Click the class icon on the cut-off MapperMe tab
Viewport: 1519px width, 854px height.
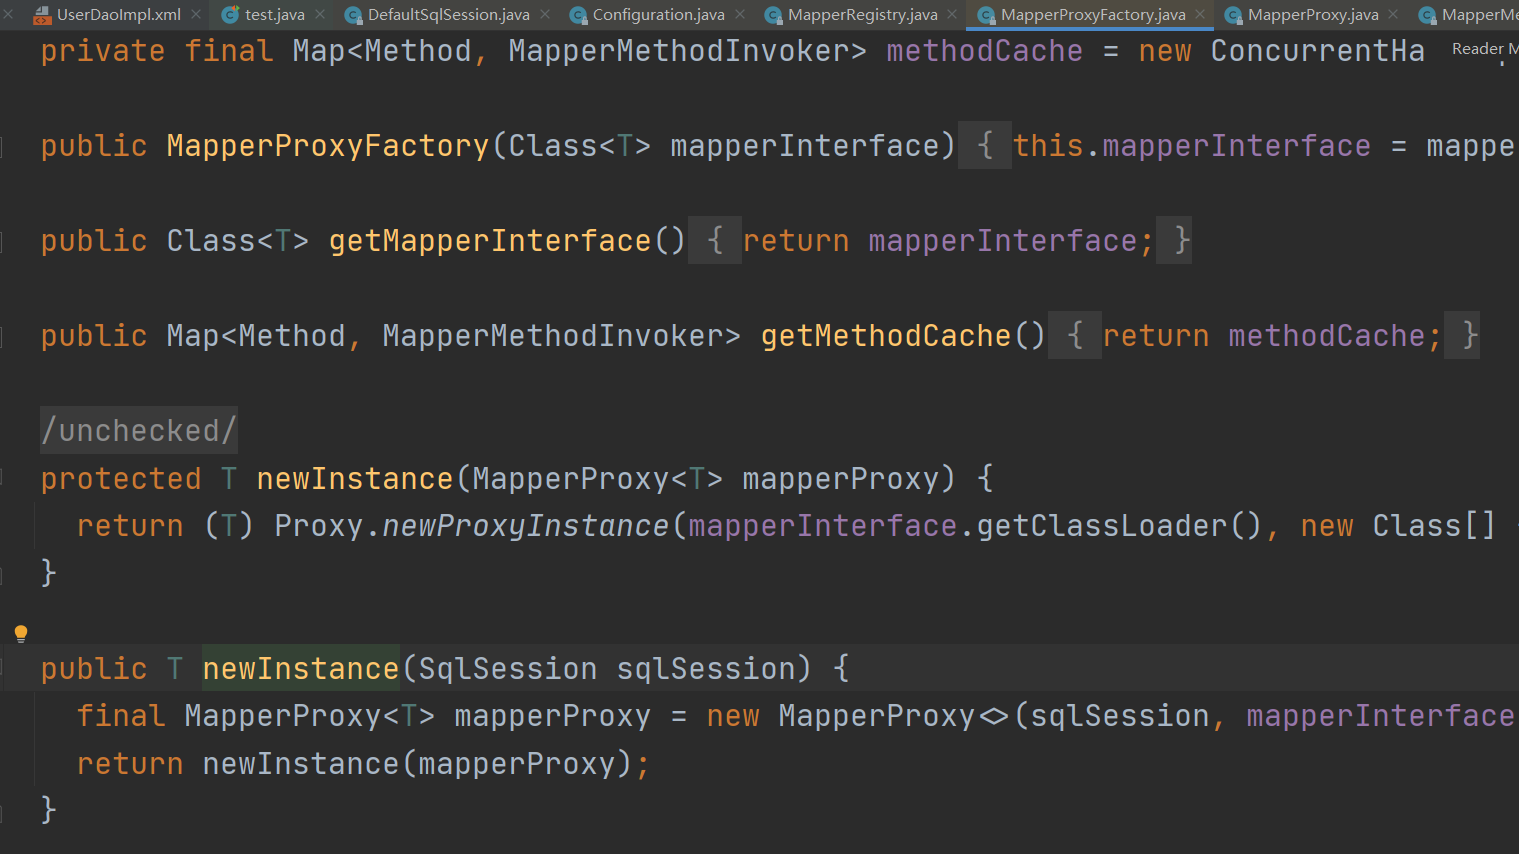point(1427,15)
